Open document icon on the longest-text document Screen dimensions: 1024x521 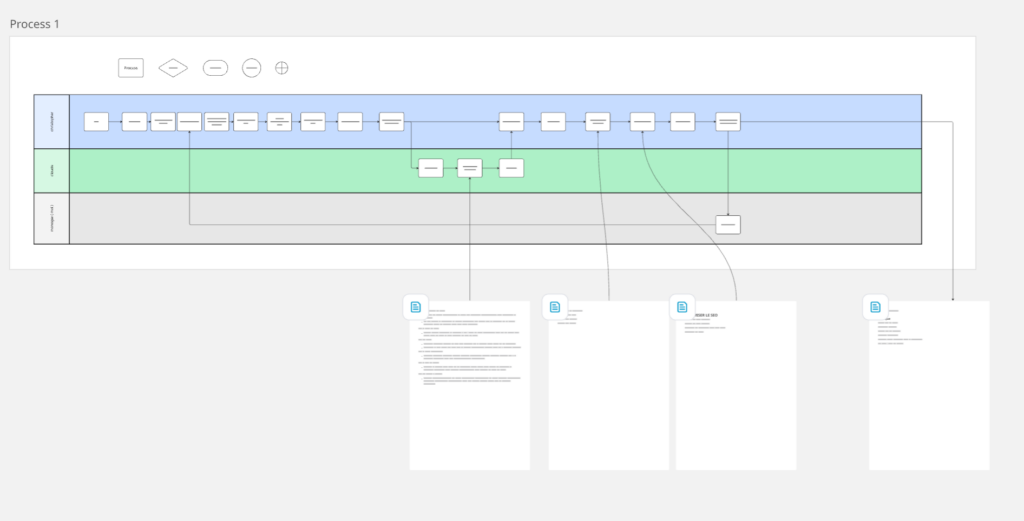point(415,307)
